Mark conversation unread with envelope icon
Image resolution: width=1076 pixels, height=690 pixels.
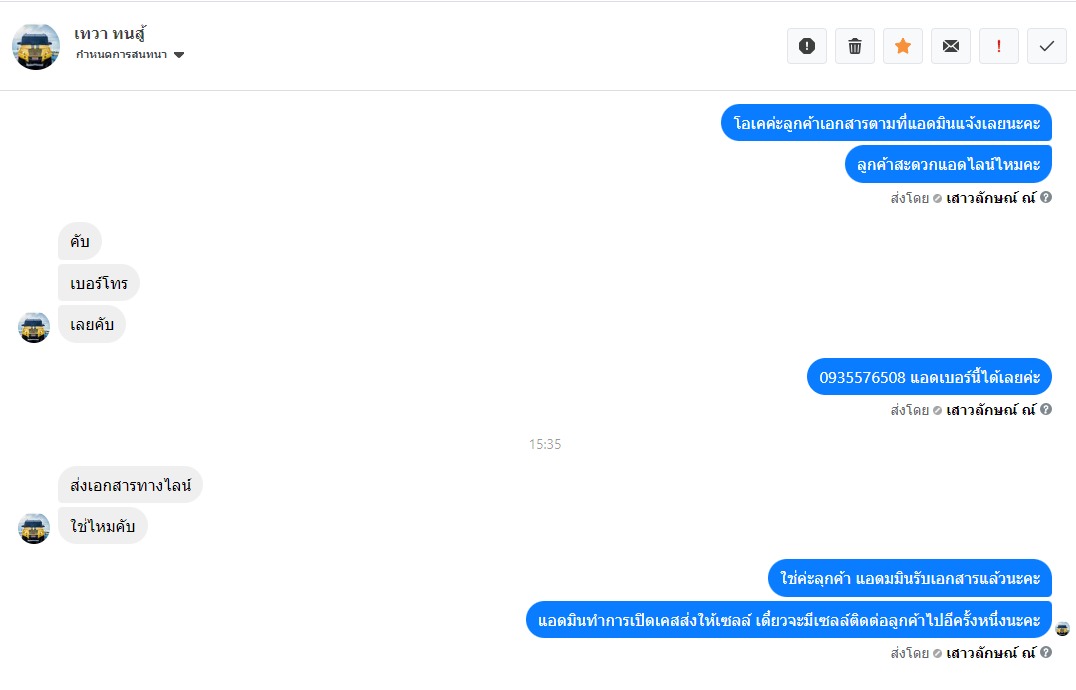(951, 46)
